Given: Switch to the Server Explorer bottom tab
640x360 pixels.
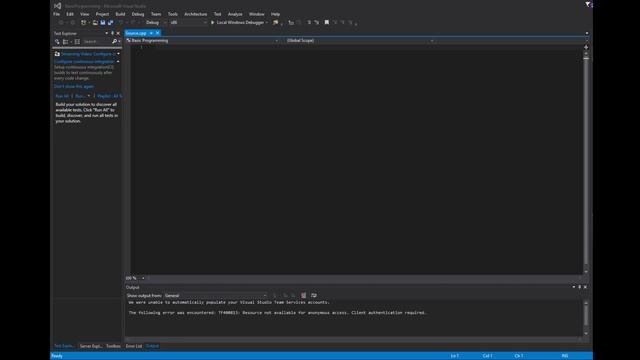Looking at the screenshot, I should click(x=91, y=346).
